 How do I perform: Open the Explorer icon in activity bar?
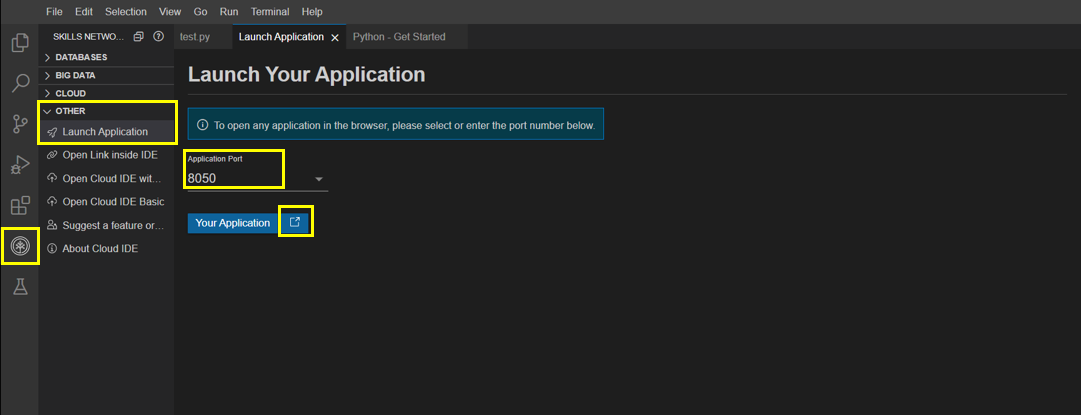pyautogui.click(x=19, y=43)
